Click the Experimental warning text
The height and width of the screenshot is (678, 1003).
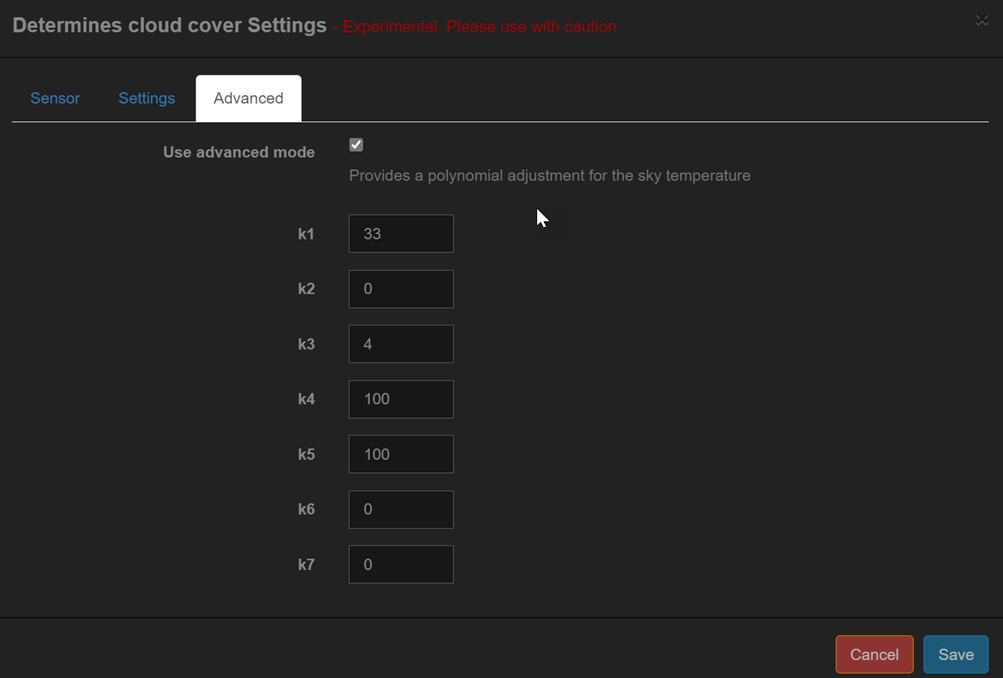pos(477,26)
